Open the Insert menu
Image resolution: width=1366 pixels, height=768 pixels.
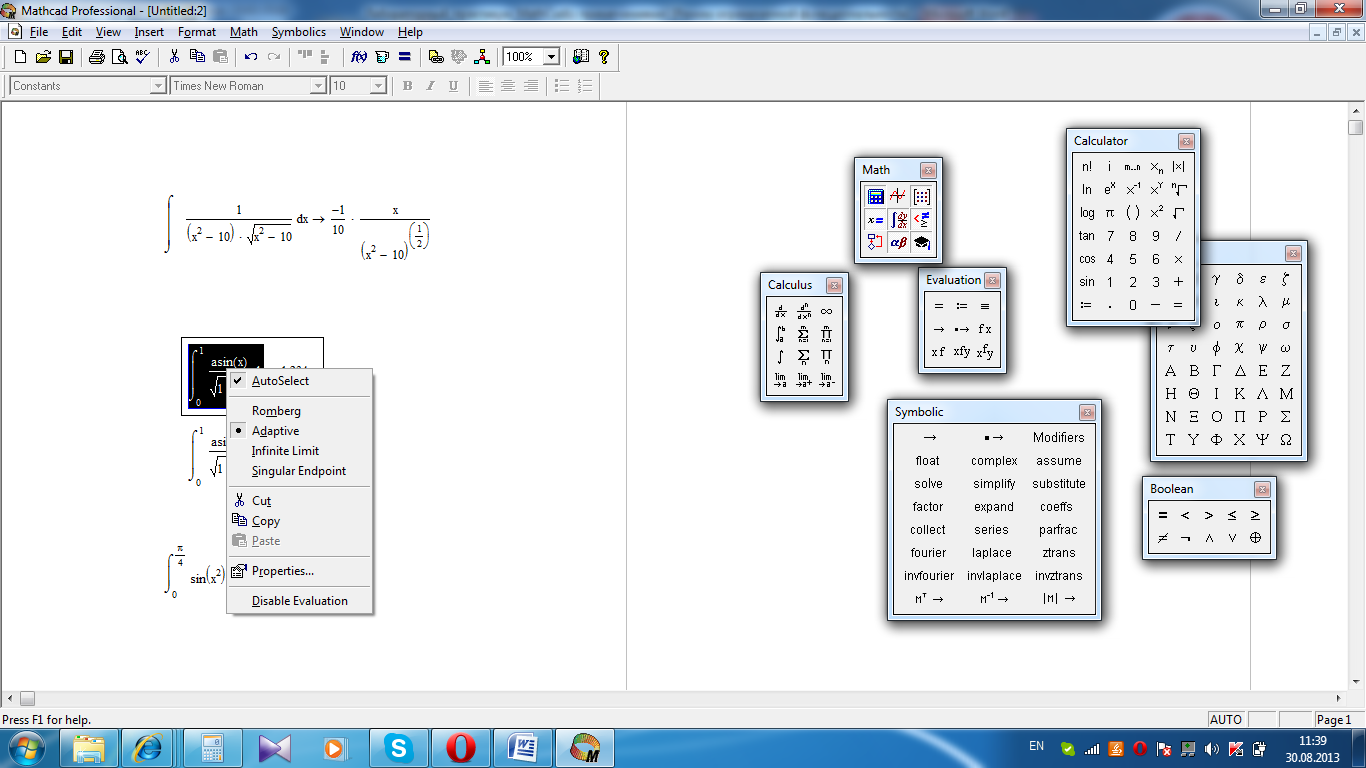(149, 32)
